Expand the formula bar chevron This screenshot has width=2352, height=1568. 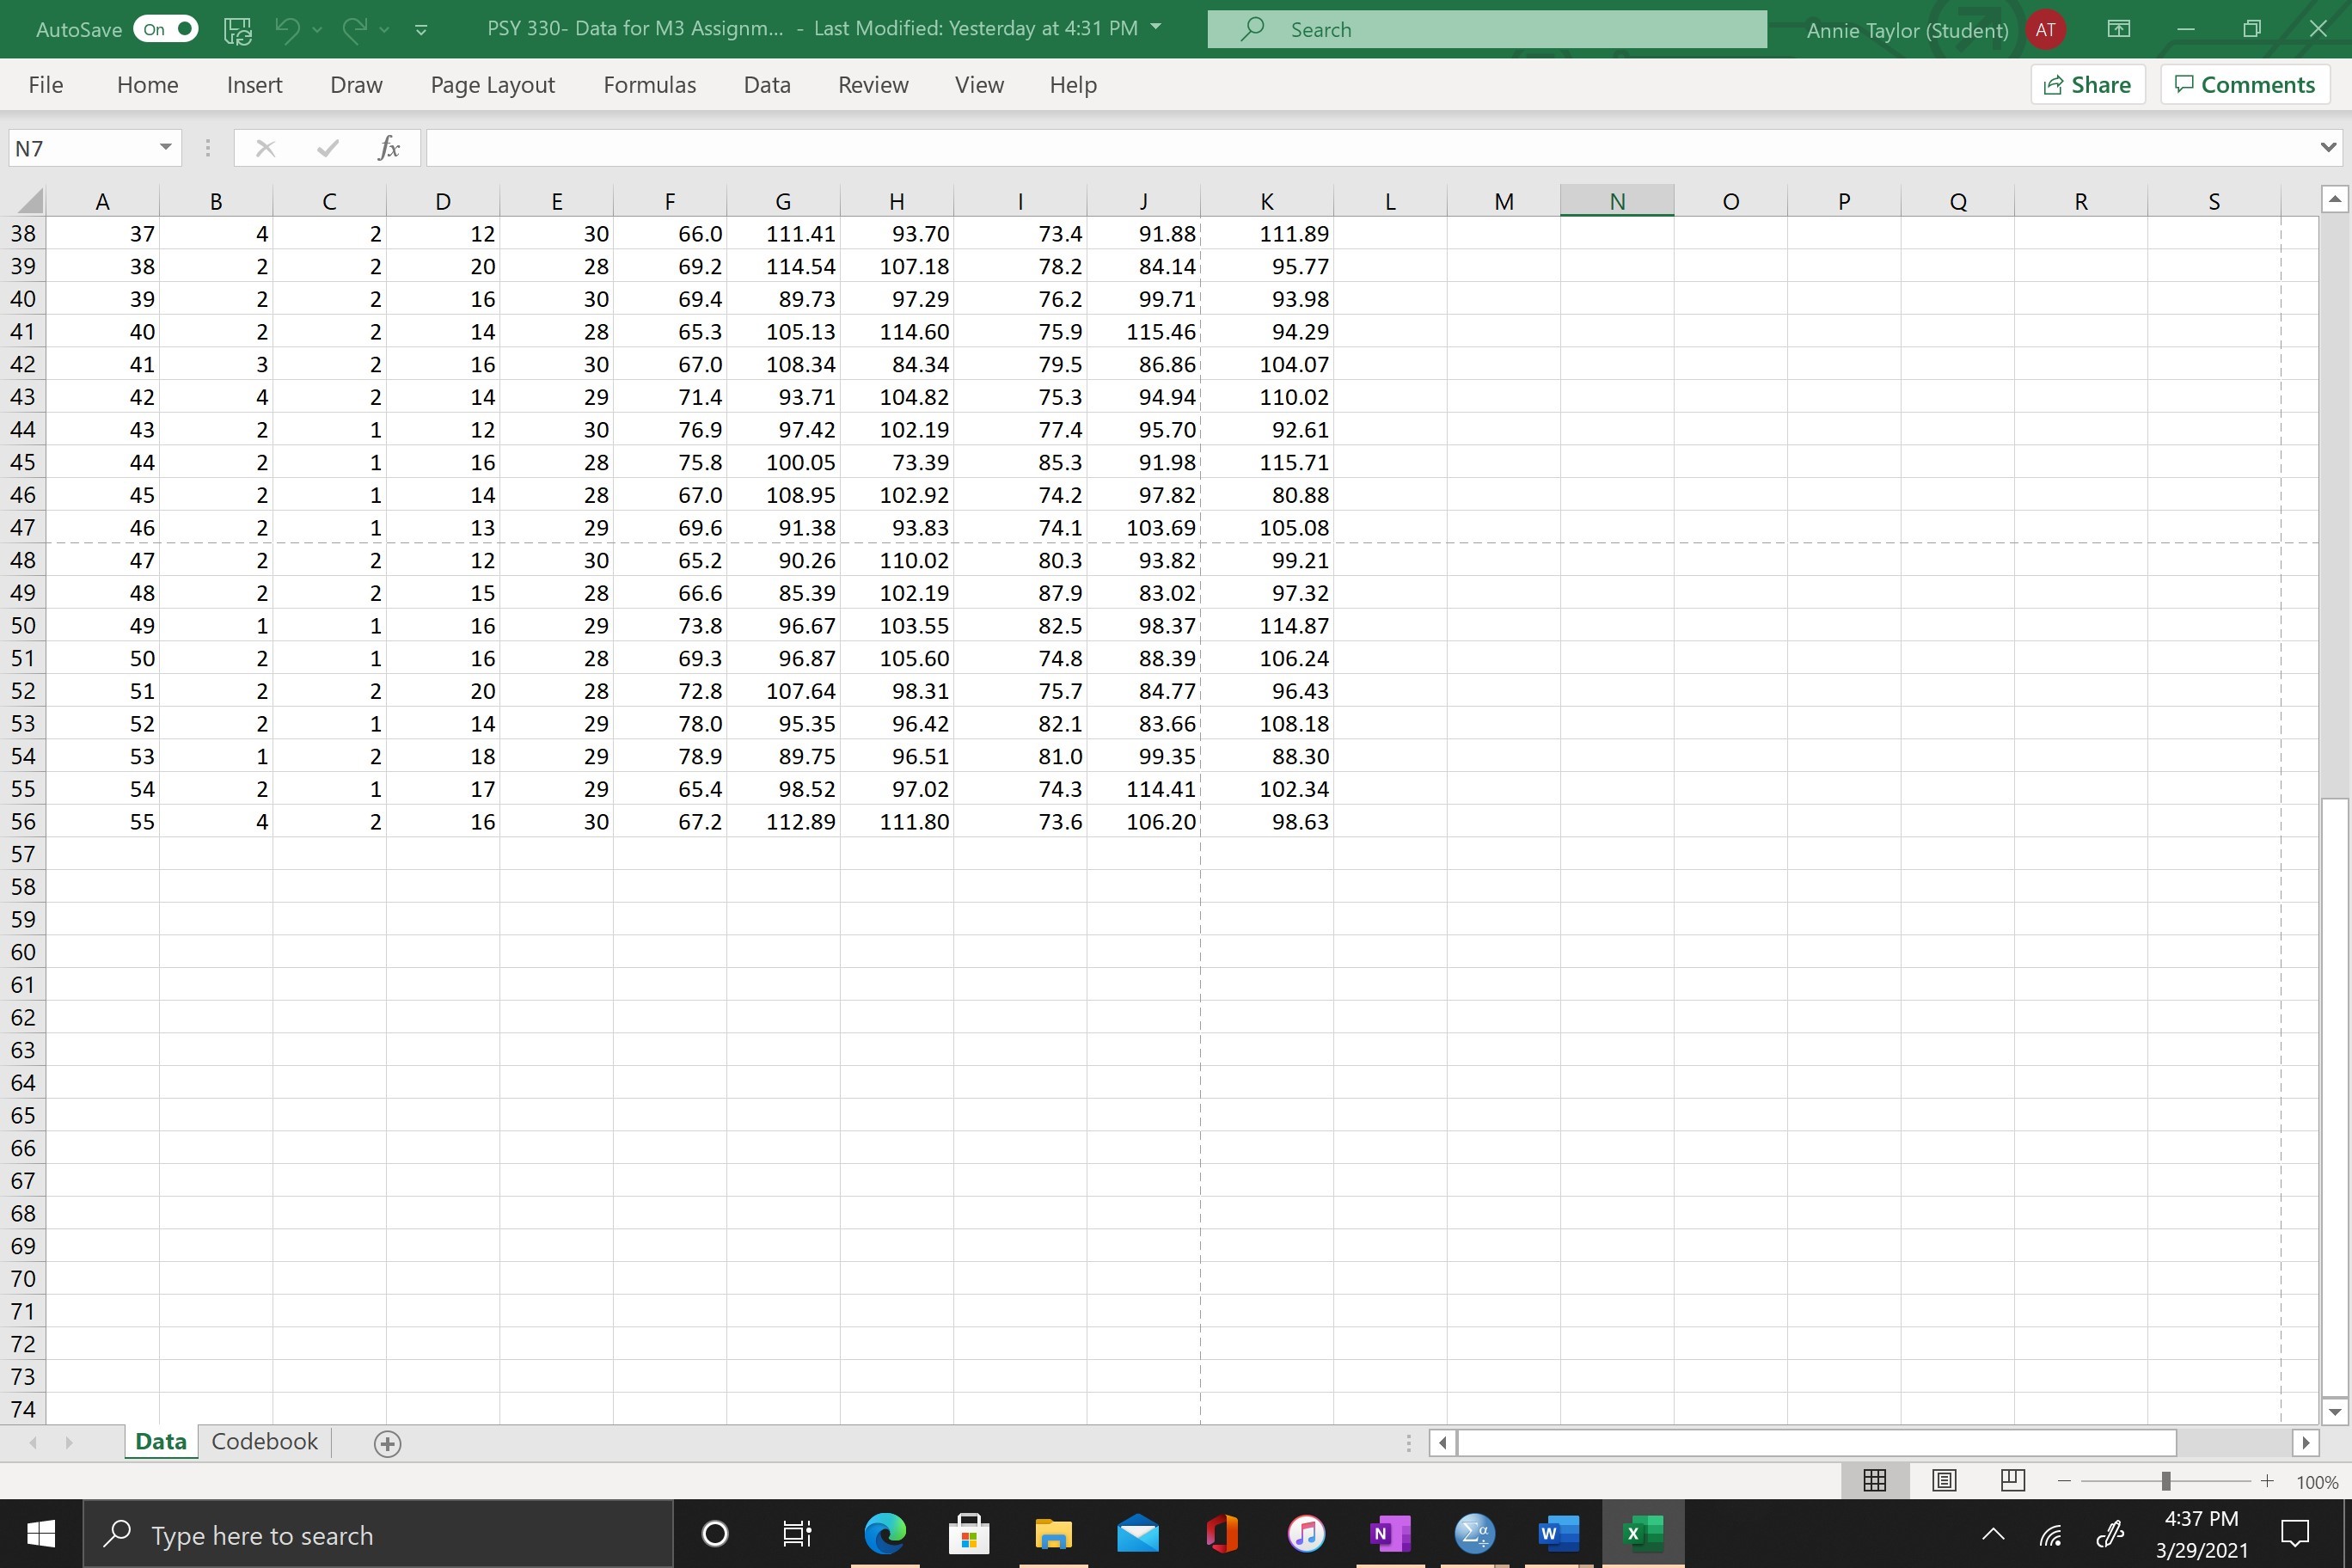pyautogui.click(x=2328, y=148)
